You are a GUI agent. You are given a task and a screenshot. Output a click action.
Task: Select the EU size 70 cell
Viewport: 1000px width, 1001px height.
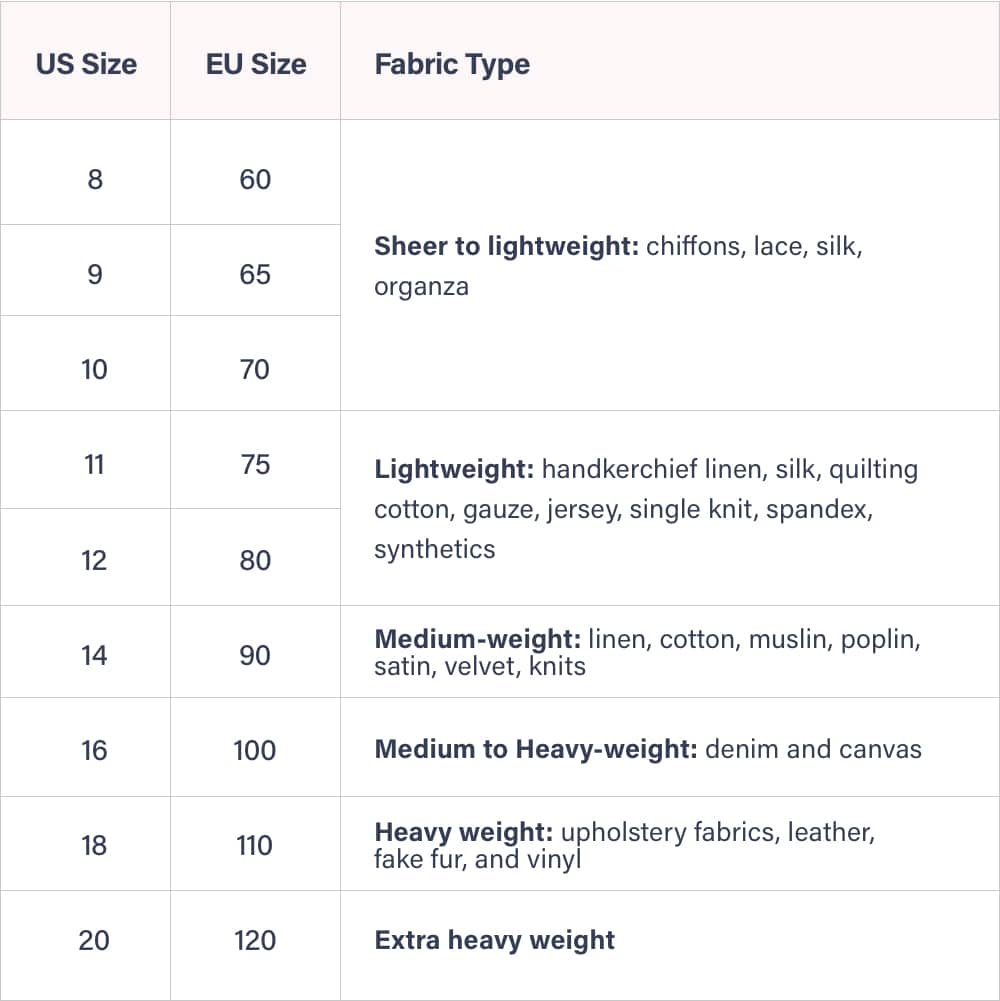255,369
